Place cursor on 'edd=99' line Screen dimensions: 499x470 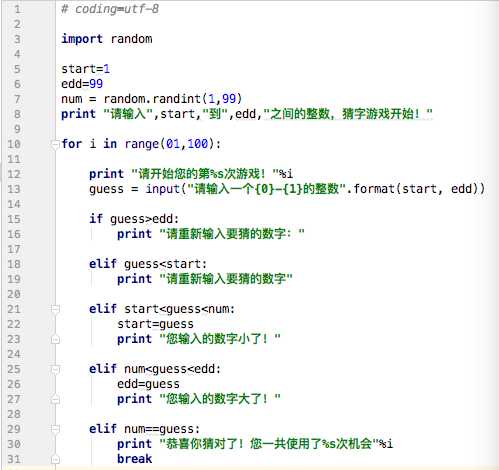82,84
